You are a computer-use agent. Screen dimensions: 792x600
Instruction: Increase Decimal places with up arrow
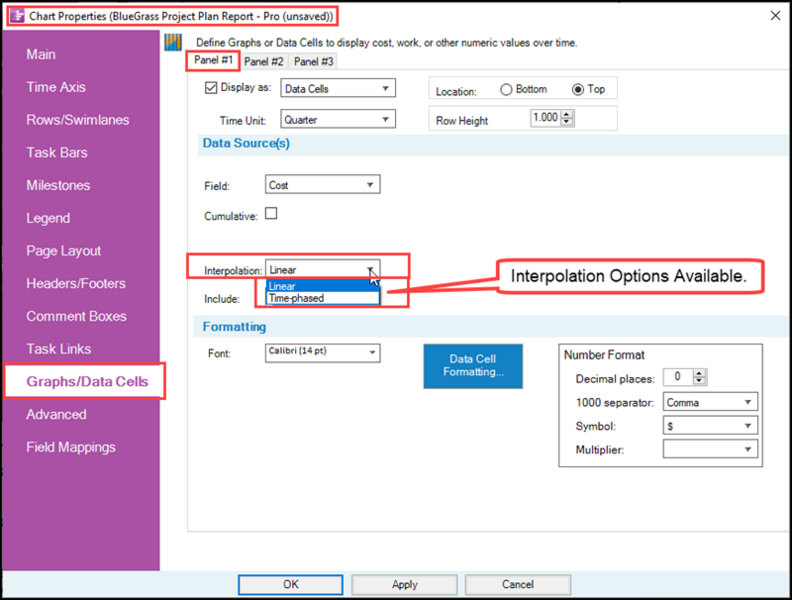tap(700, 373)
